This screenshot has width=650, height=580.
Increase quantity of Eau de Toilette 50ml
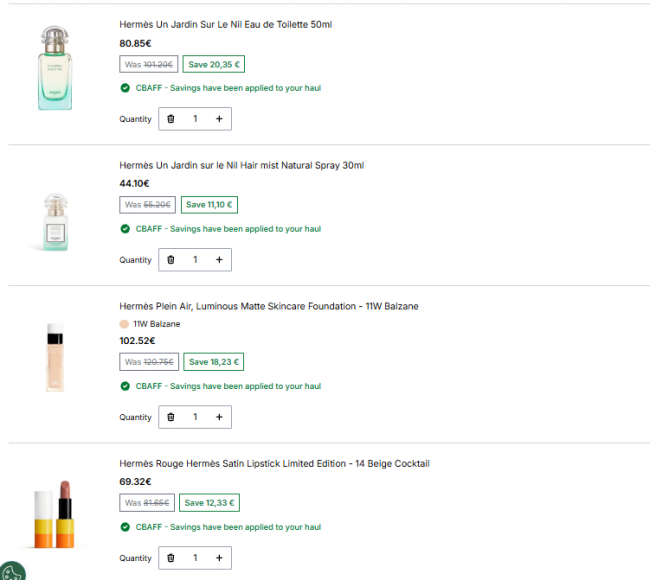219,119
